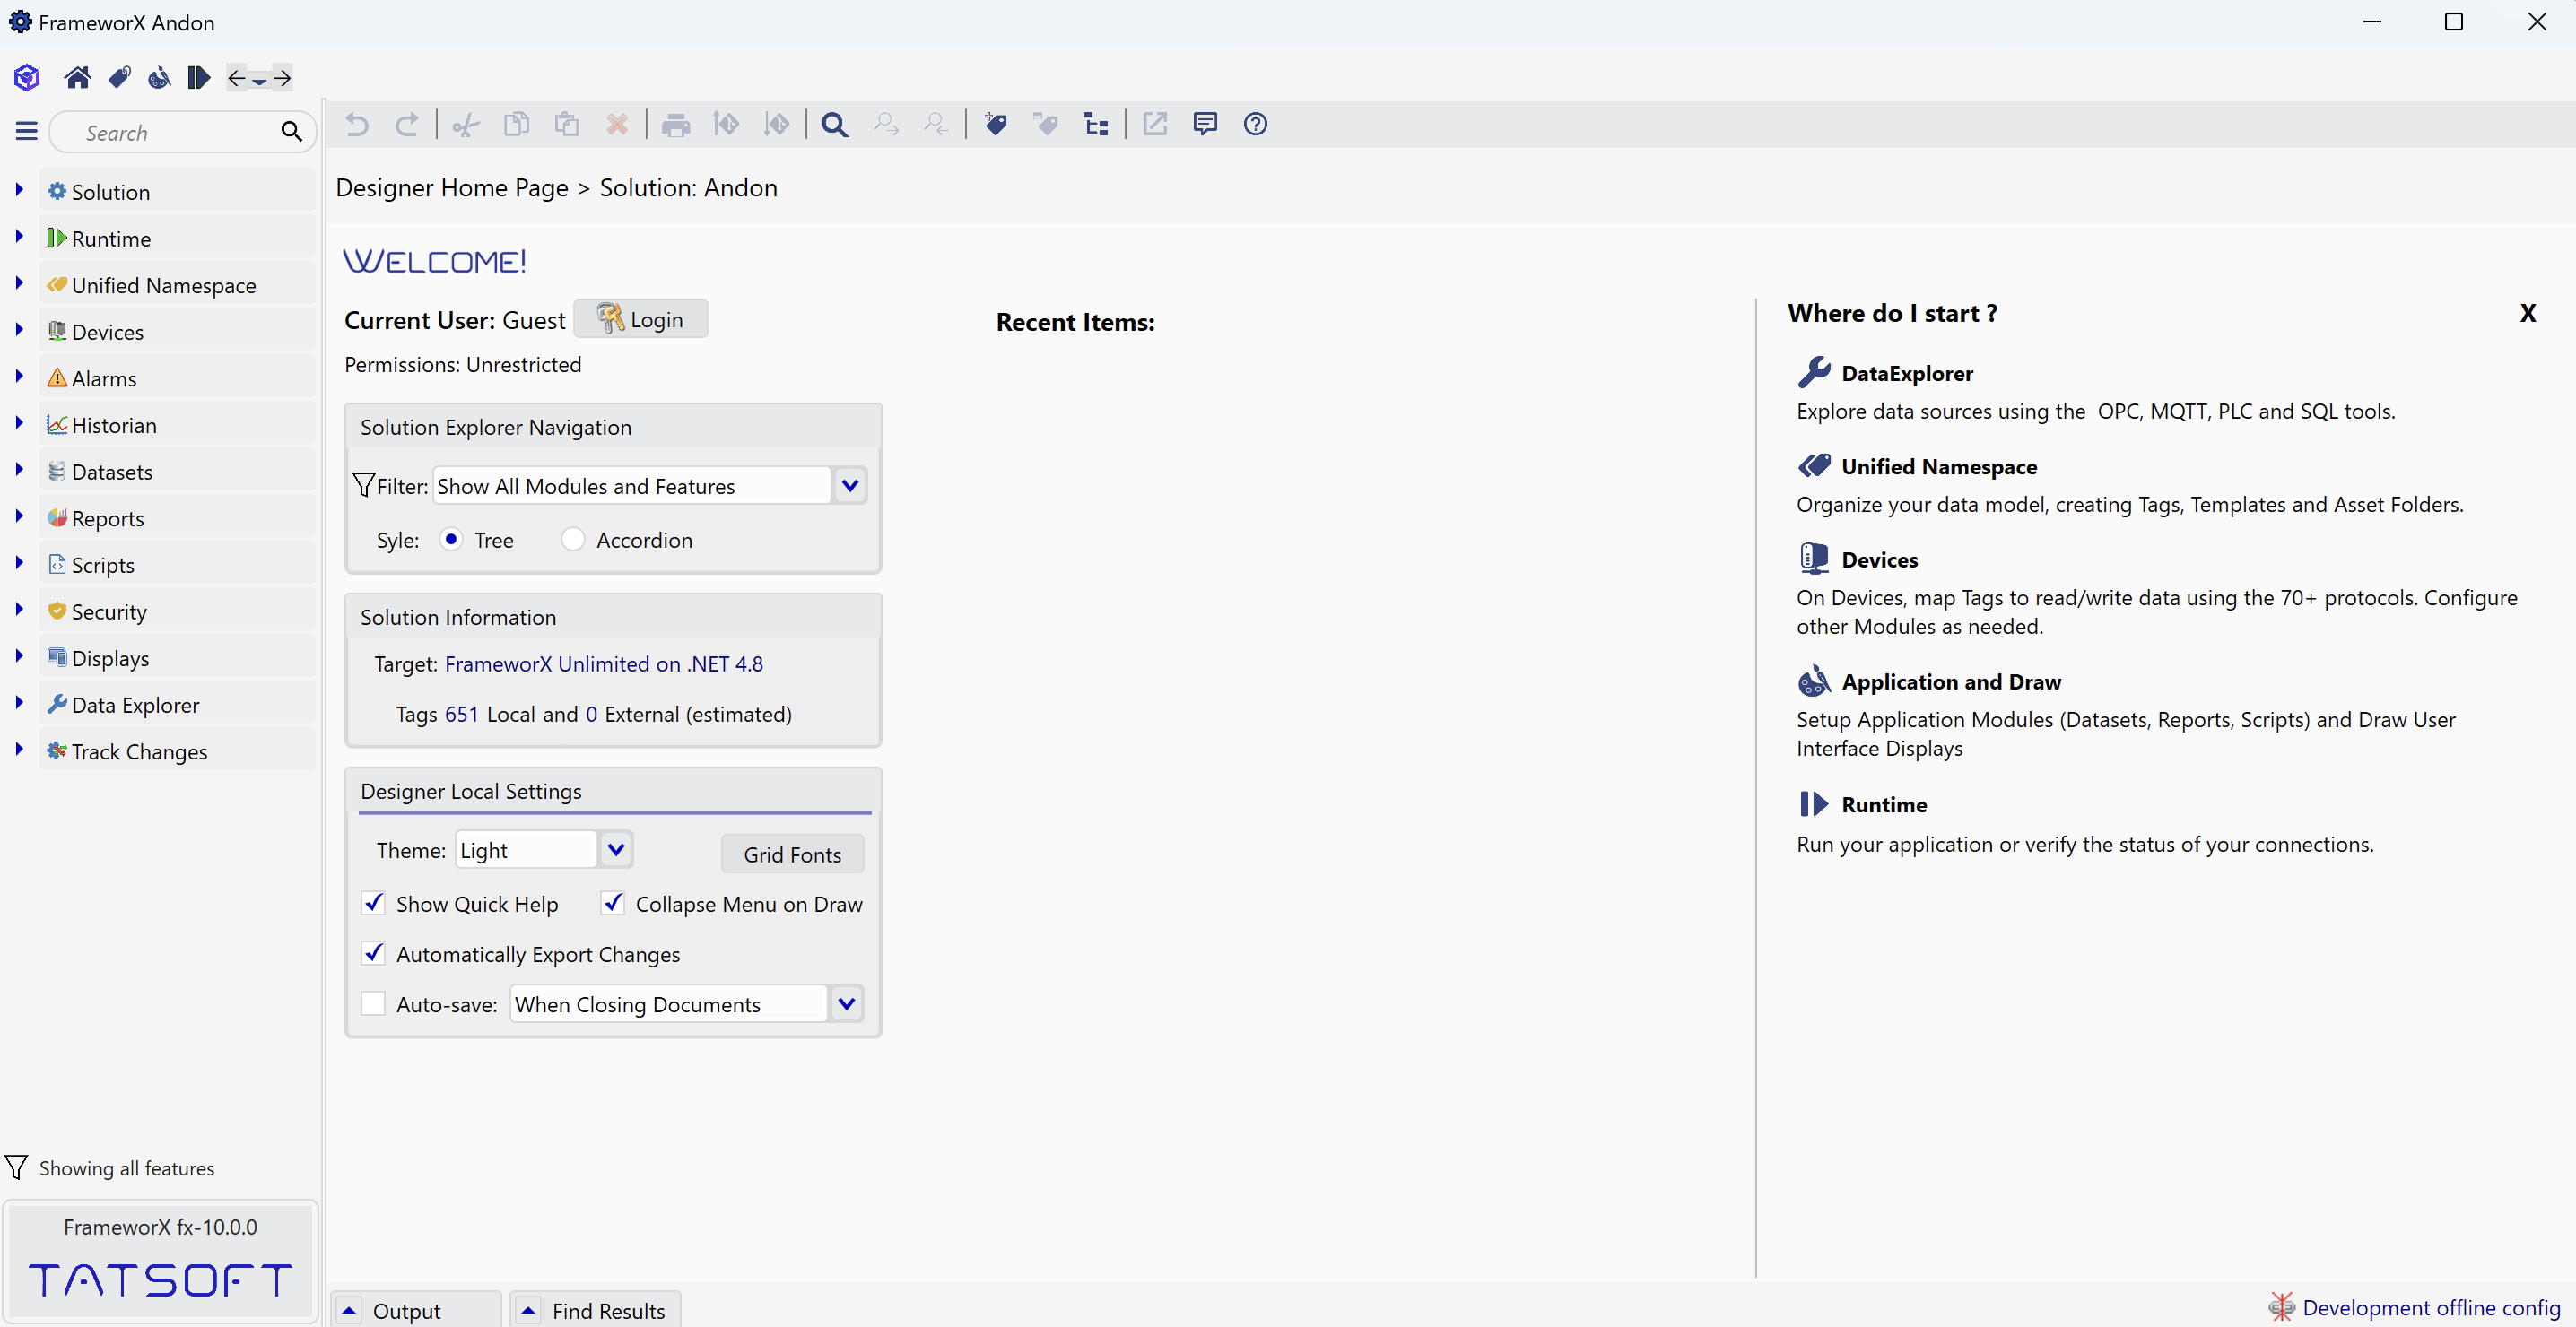Redo the last action
2576x1327 pixels.
(406, 124)
